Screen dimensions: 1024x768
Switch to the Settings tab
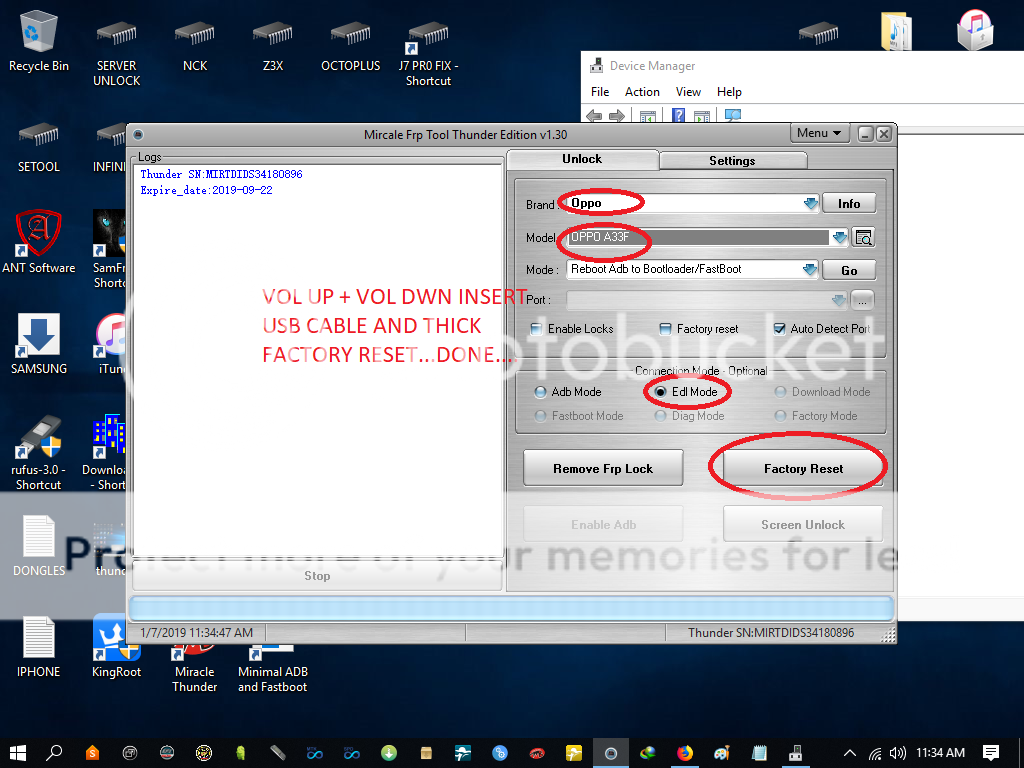tap(732, 161)
